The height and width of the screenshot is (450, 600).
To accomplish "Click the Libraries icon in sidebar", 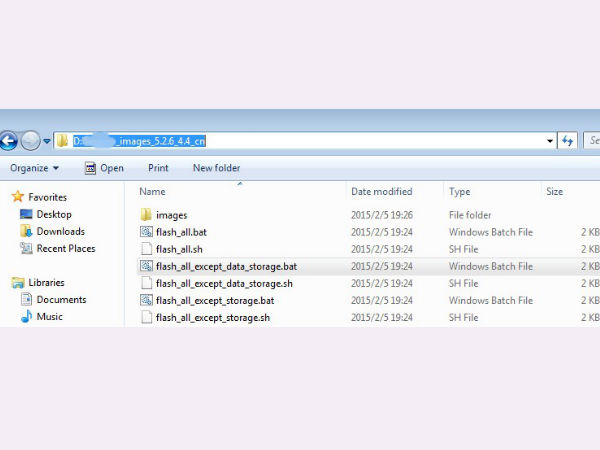I will tap(17, 282).
